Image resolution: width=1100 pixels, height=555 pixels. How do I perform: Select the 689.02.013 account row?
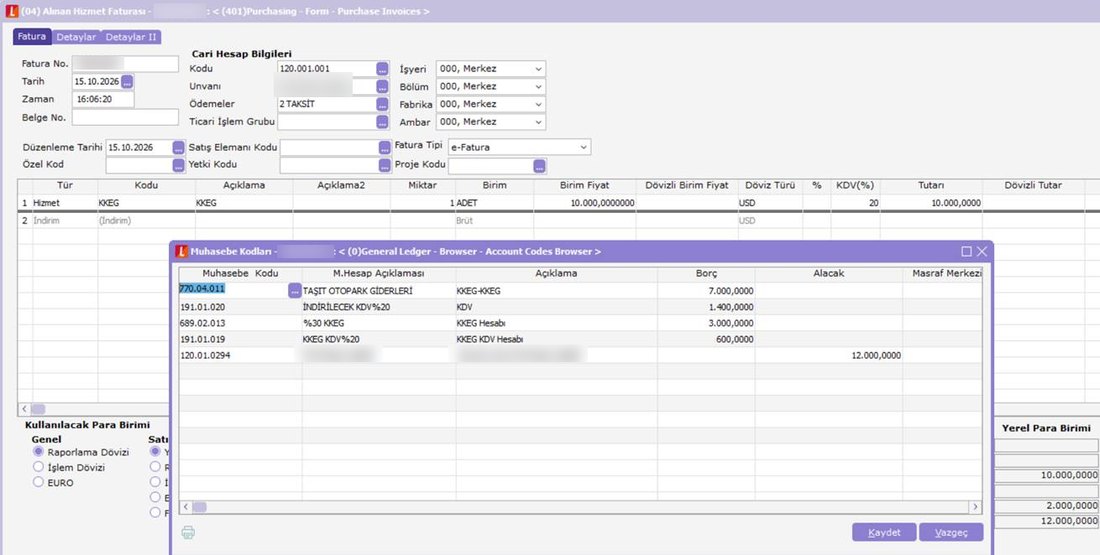(x=580, y=323)
